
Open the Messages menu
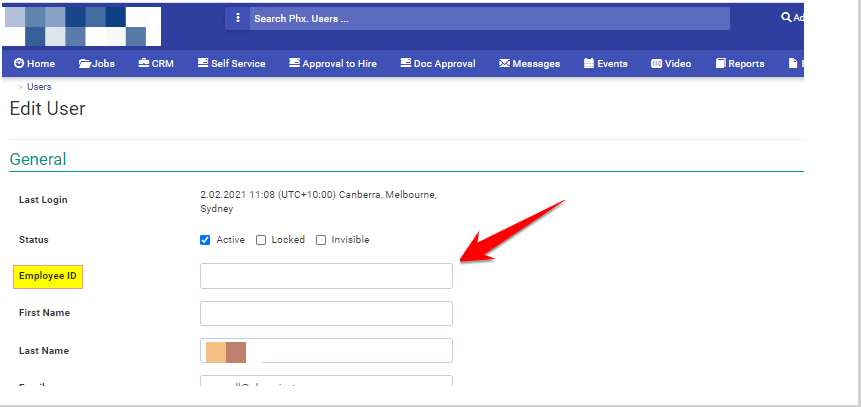tap(529, 64)
